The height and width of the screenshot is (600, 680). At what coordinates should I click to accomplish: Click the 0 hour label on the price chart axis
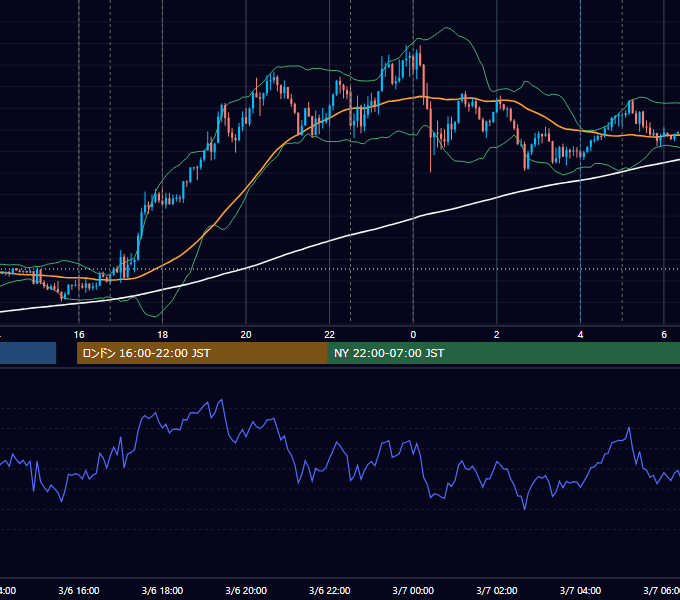point(413,335)
